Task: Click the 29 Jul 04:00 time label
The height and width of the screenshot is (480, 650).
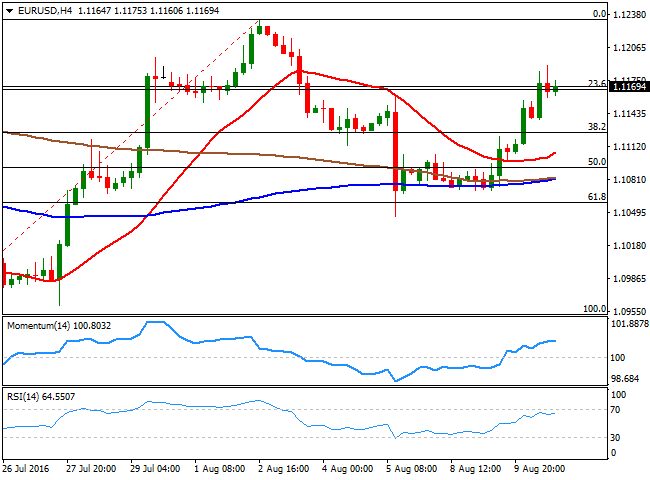Action: [155, 469]
